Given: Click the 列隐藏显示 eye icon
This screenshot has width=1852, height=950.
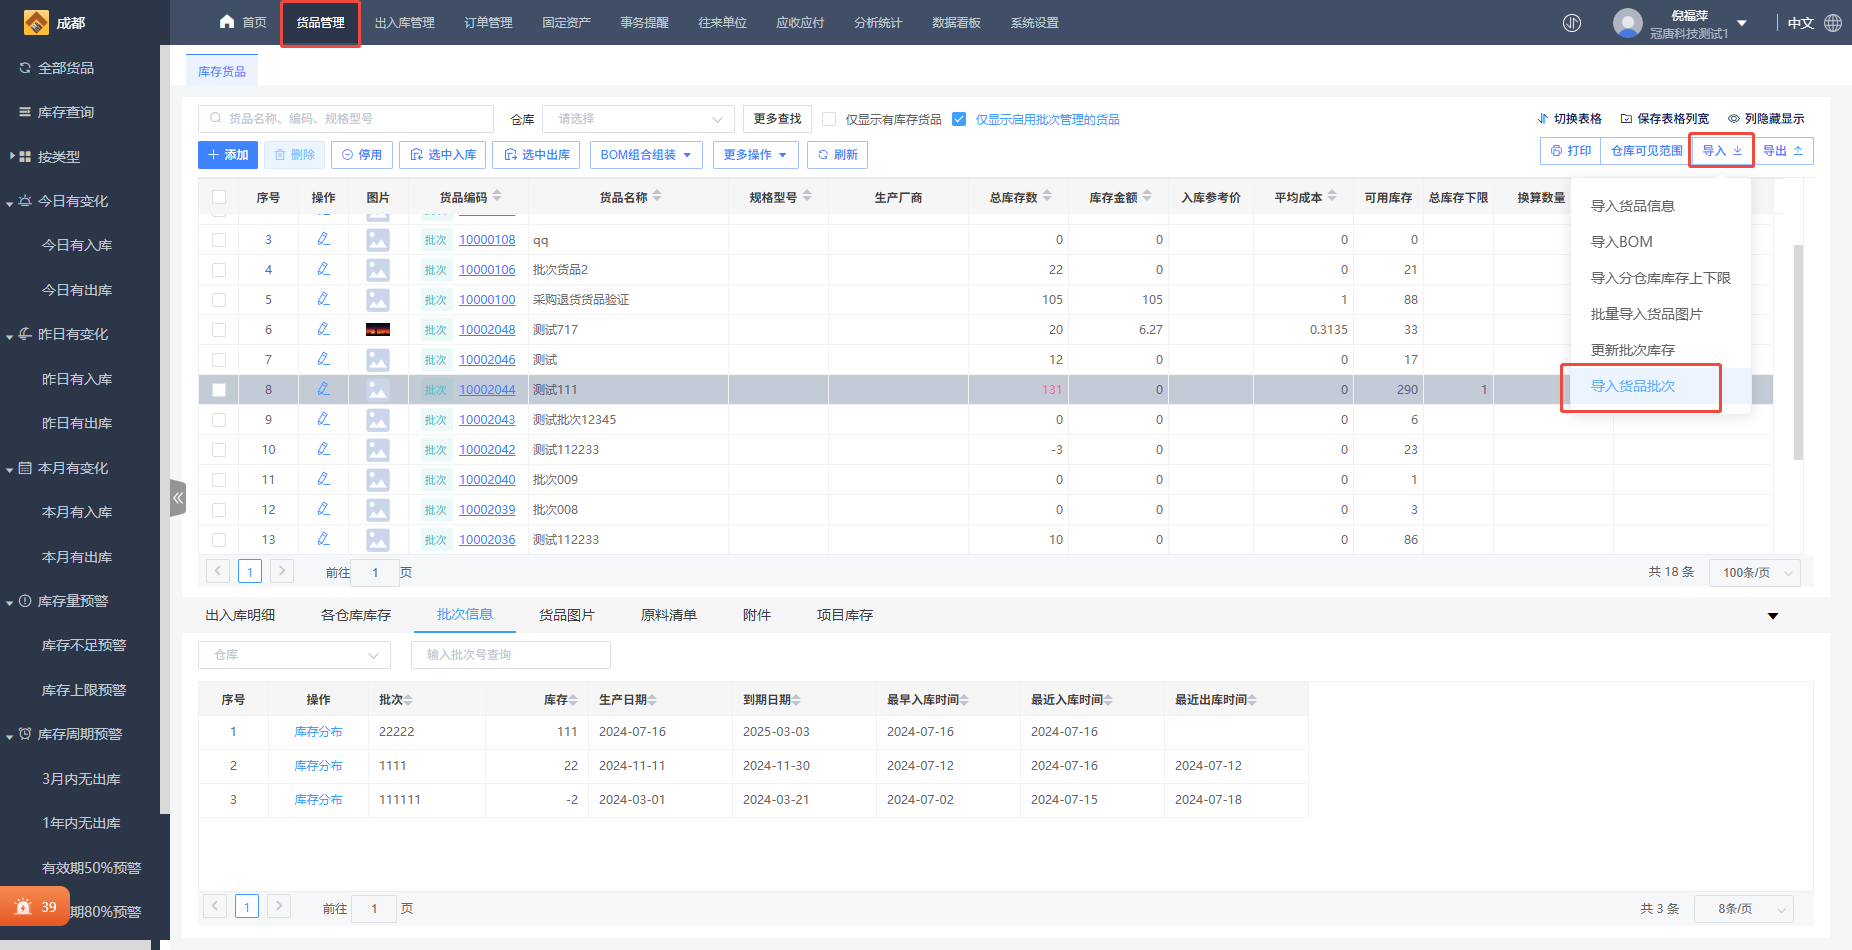Looking at the screenshot, I should [x=1734, y=119].
